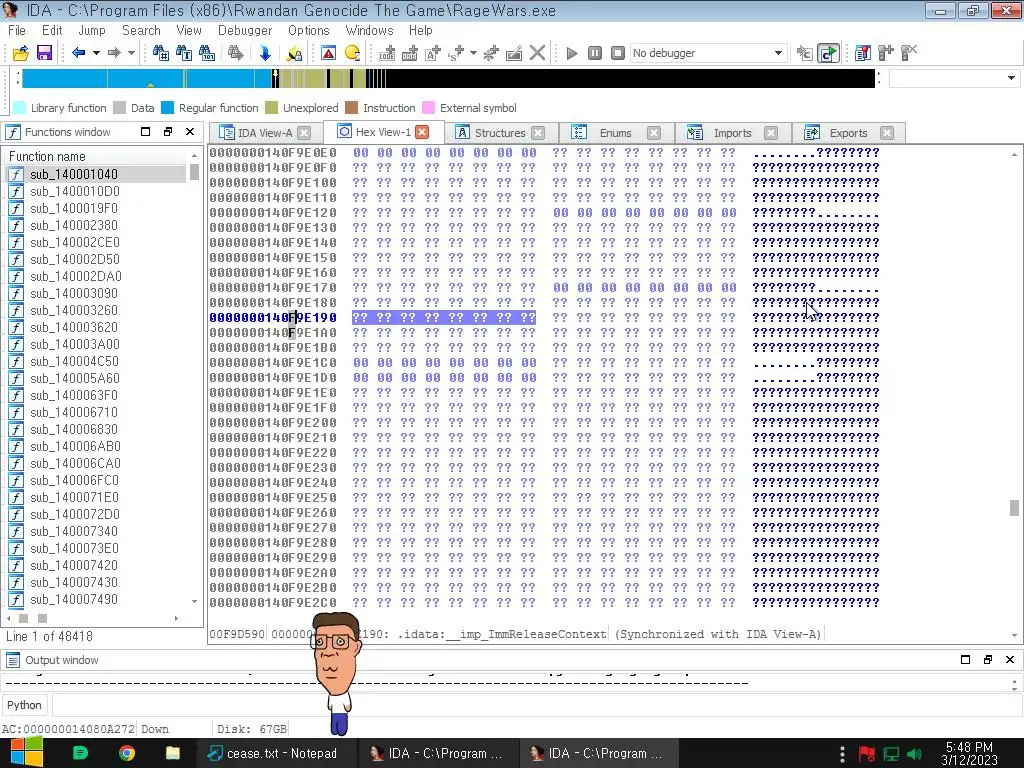Open File Explorer from the taskbar
The height and width of the screenshot is (768, 1024).
[x=172, y=753]
